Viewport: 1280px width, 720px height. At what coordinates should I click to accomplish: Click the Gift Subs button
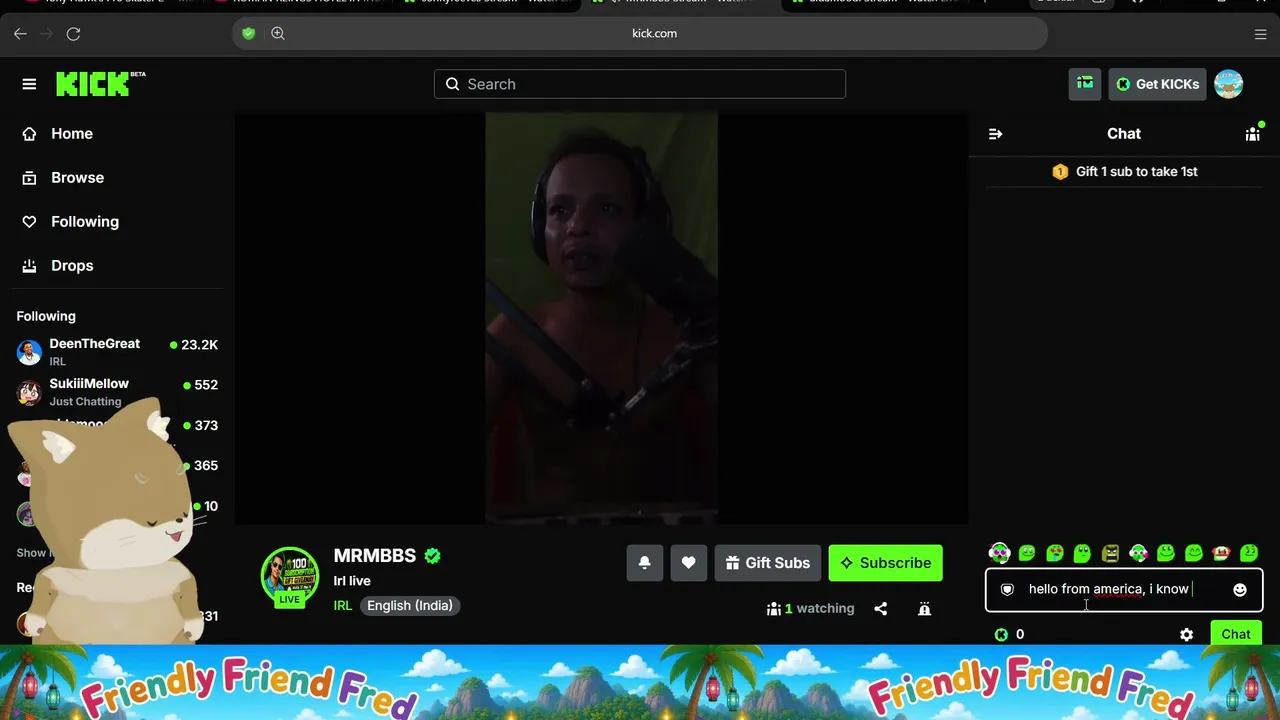point(768,563)
